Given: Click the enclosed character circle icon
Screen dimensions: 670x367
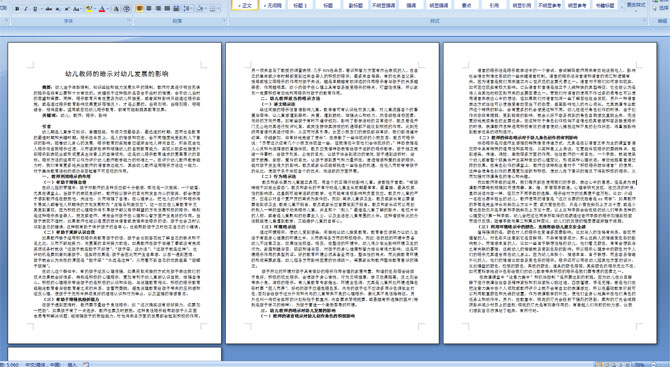Looking at the screenshot, I should pos(126,9).
